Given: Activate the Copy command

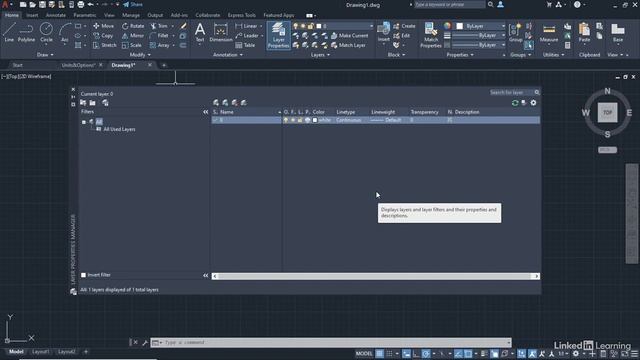Looking at the screenshot, I should coord(103,36).
